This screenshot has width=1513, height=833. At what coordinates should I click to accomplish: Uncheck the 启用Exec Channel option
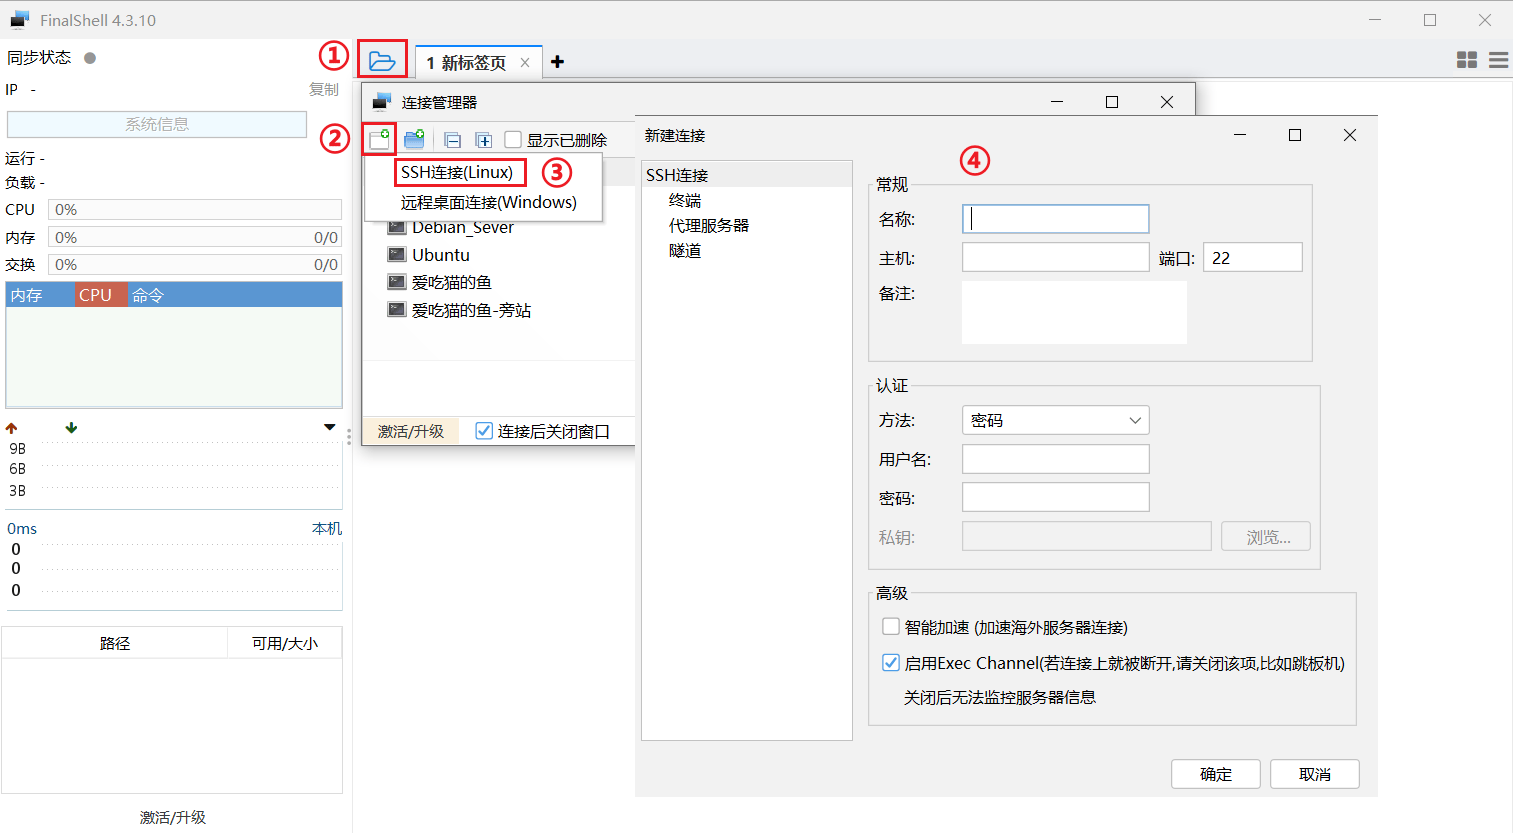[x=891, y=663]
